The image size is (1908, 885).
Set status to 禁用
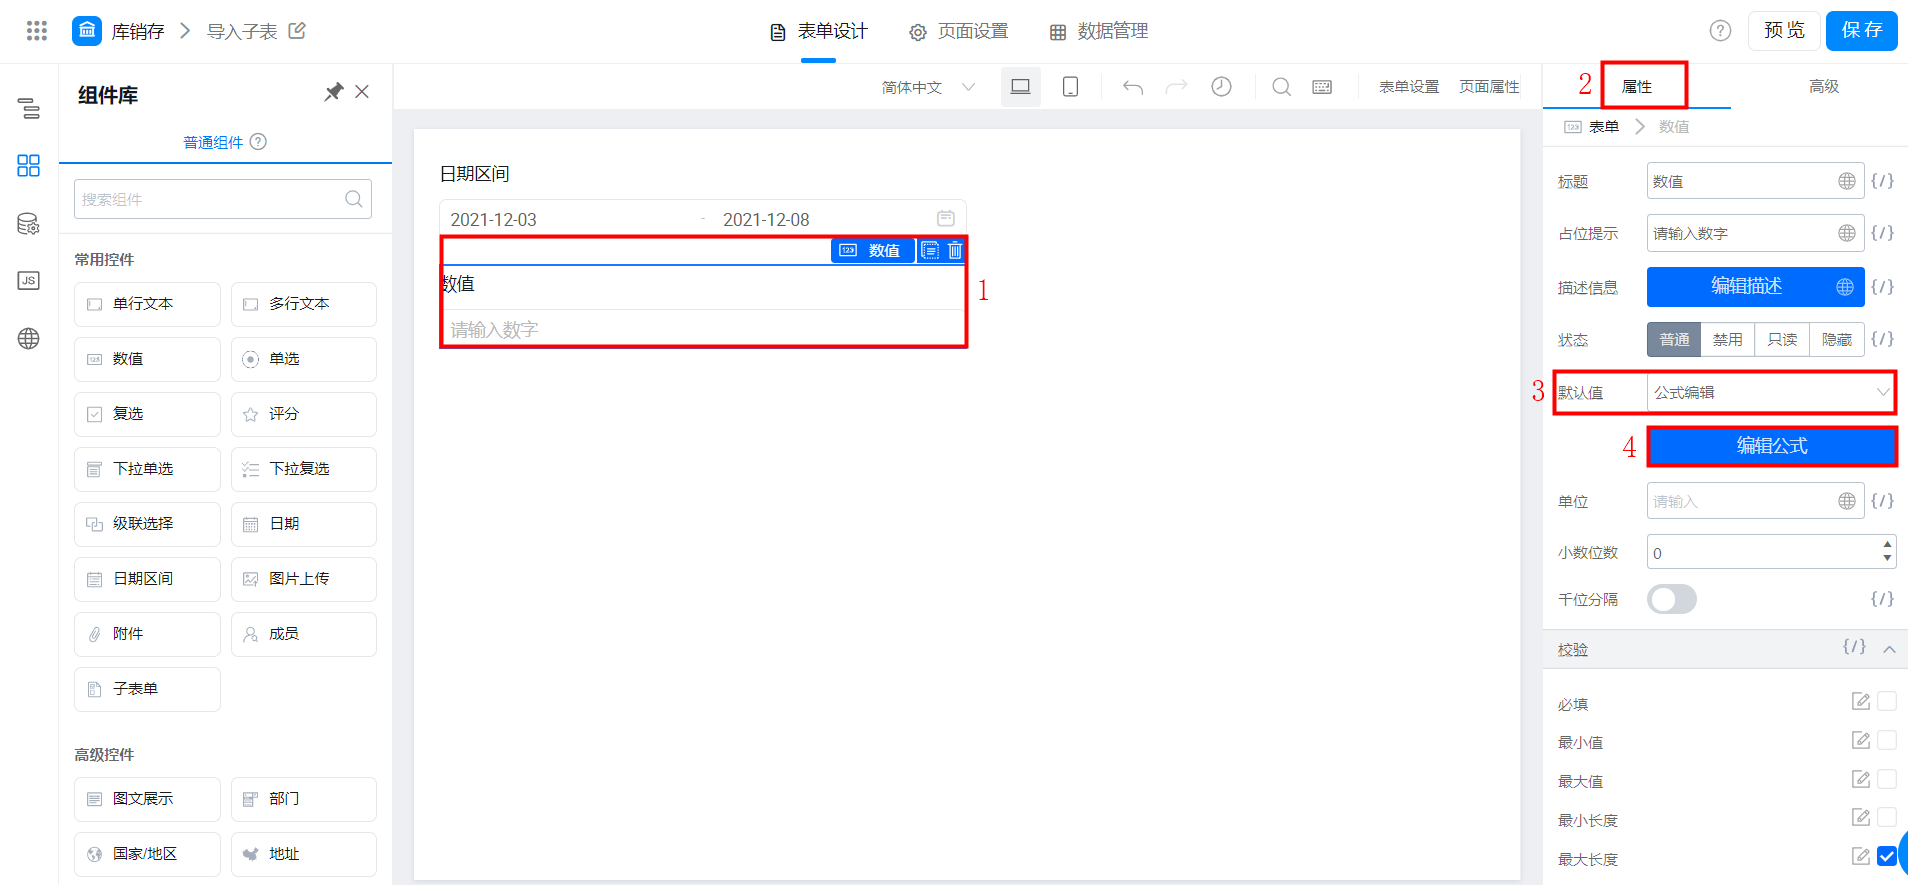(x=1728, y=340)
